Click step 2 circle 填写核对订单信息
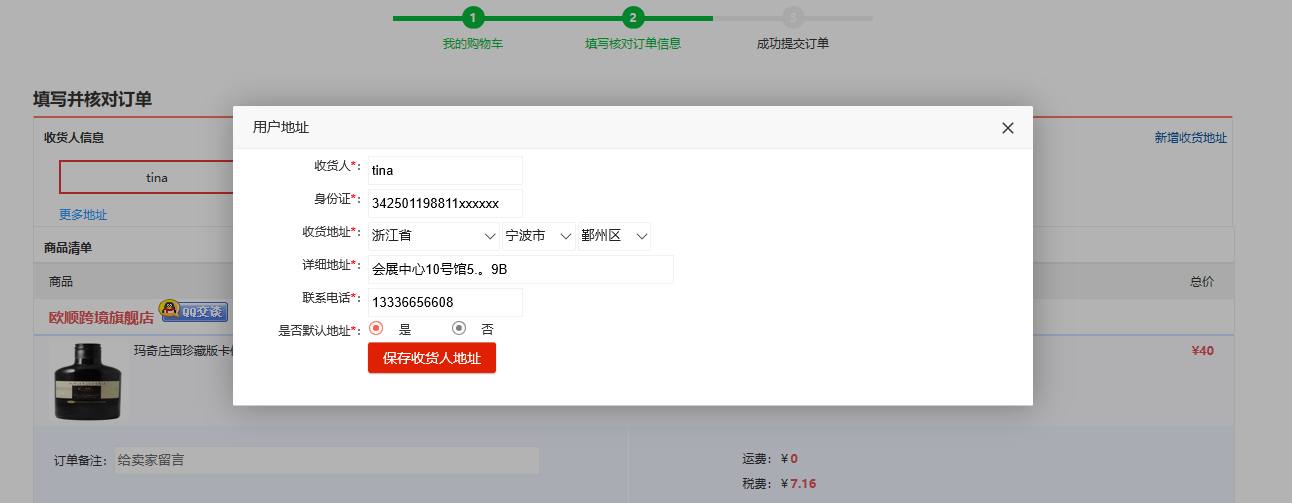The height and width of the screenshot is (503, 1292). [x=633, y=18]
